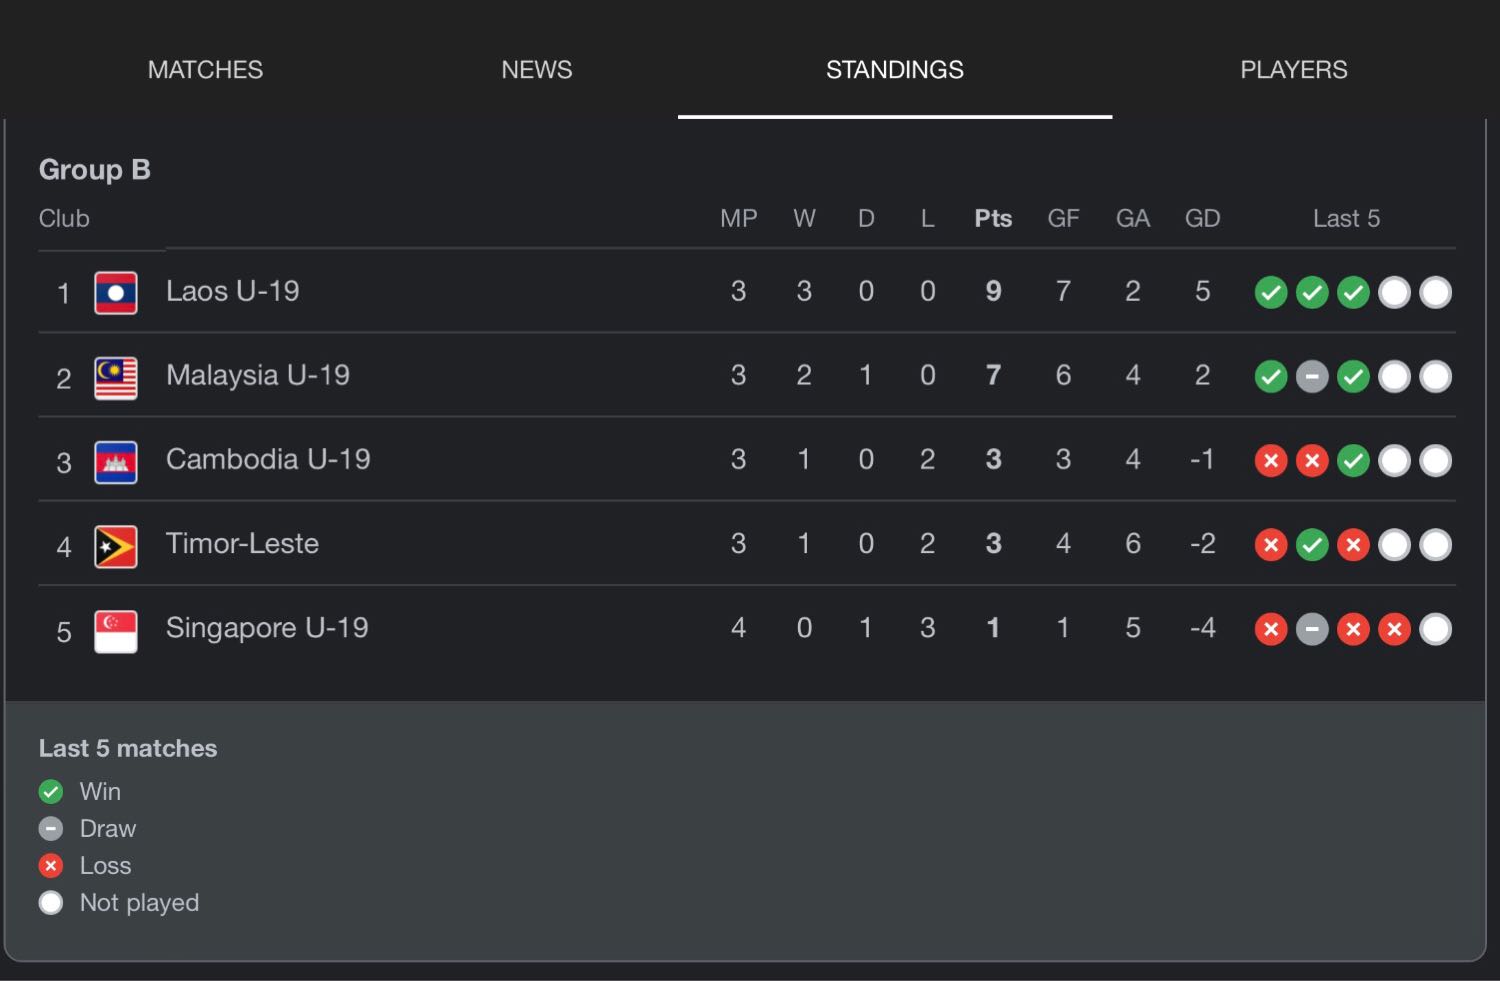Click the Cambodia U-19 flag icon
The height and width of the screenshot is (981, 1500).
click(116, 462)
